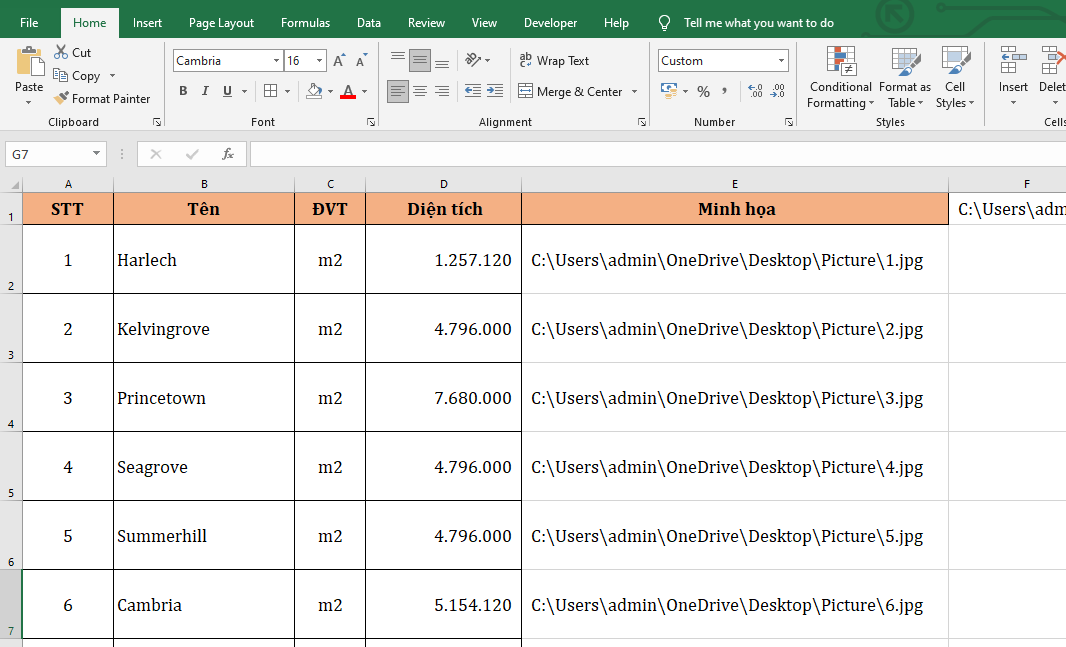
Task: Click the Cut scissors icon
Action: coord(61,52)
